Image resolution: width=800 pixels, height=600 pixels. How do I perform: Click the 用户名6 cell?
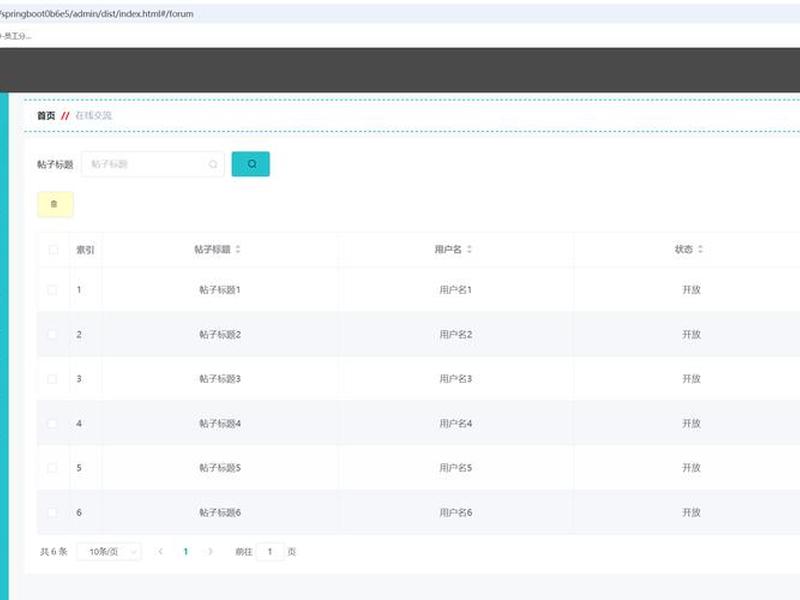point(456,512)
